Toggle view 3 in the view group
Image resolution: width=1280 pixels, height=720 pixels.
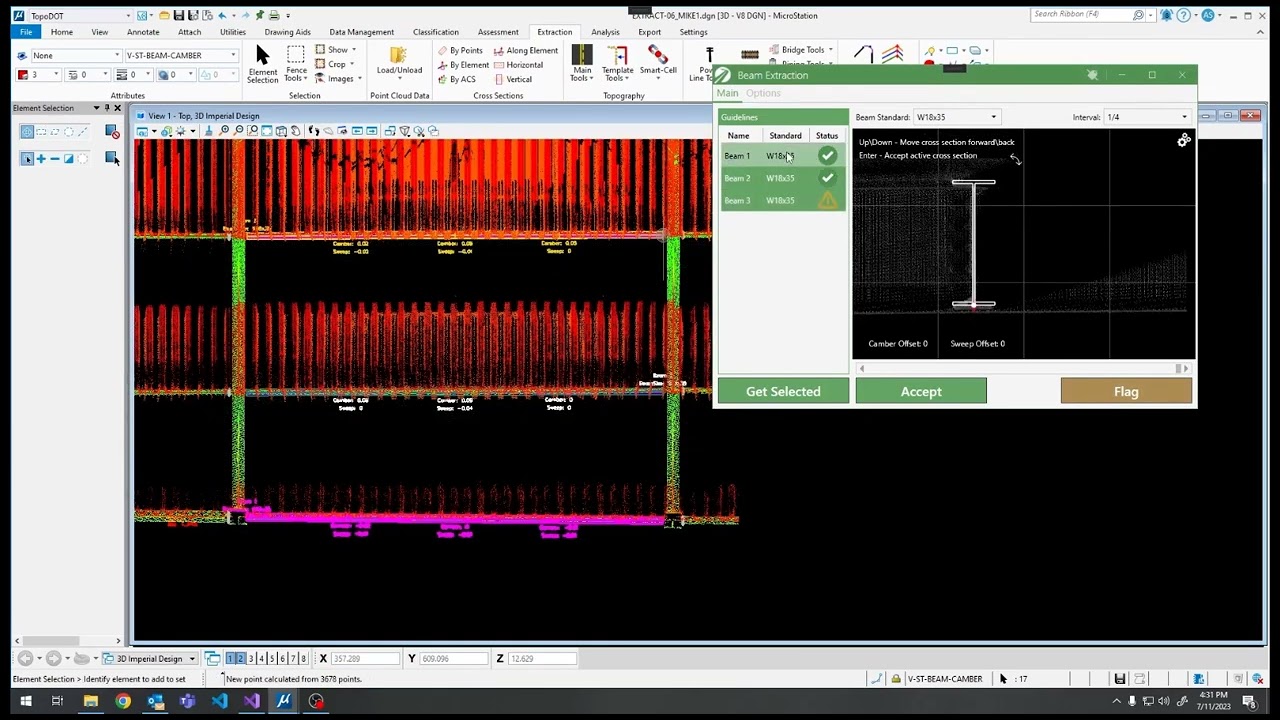(251, 658)
